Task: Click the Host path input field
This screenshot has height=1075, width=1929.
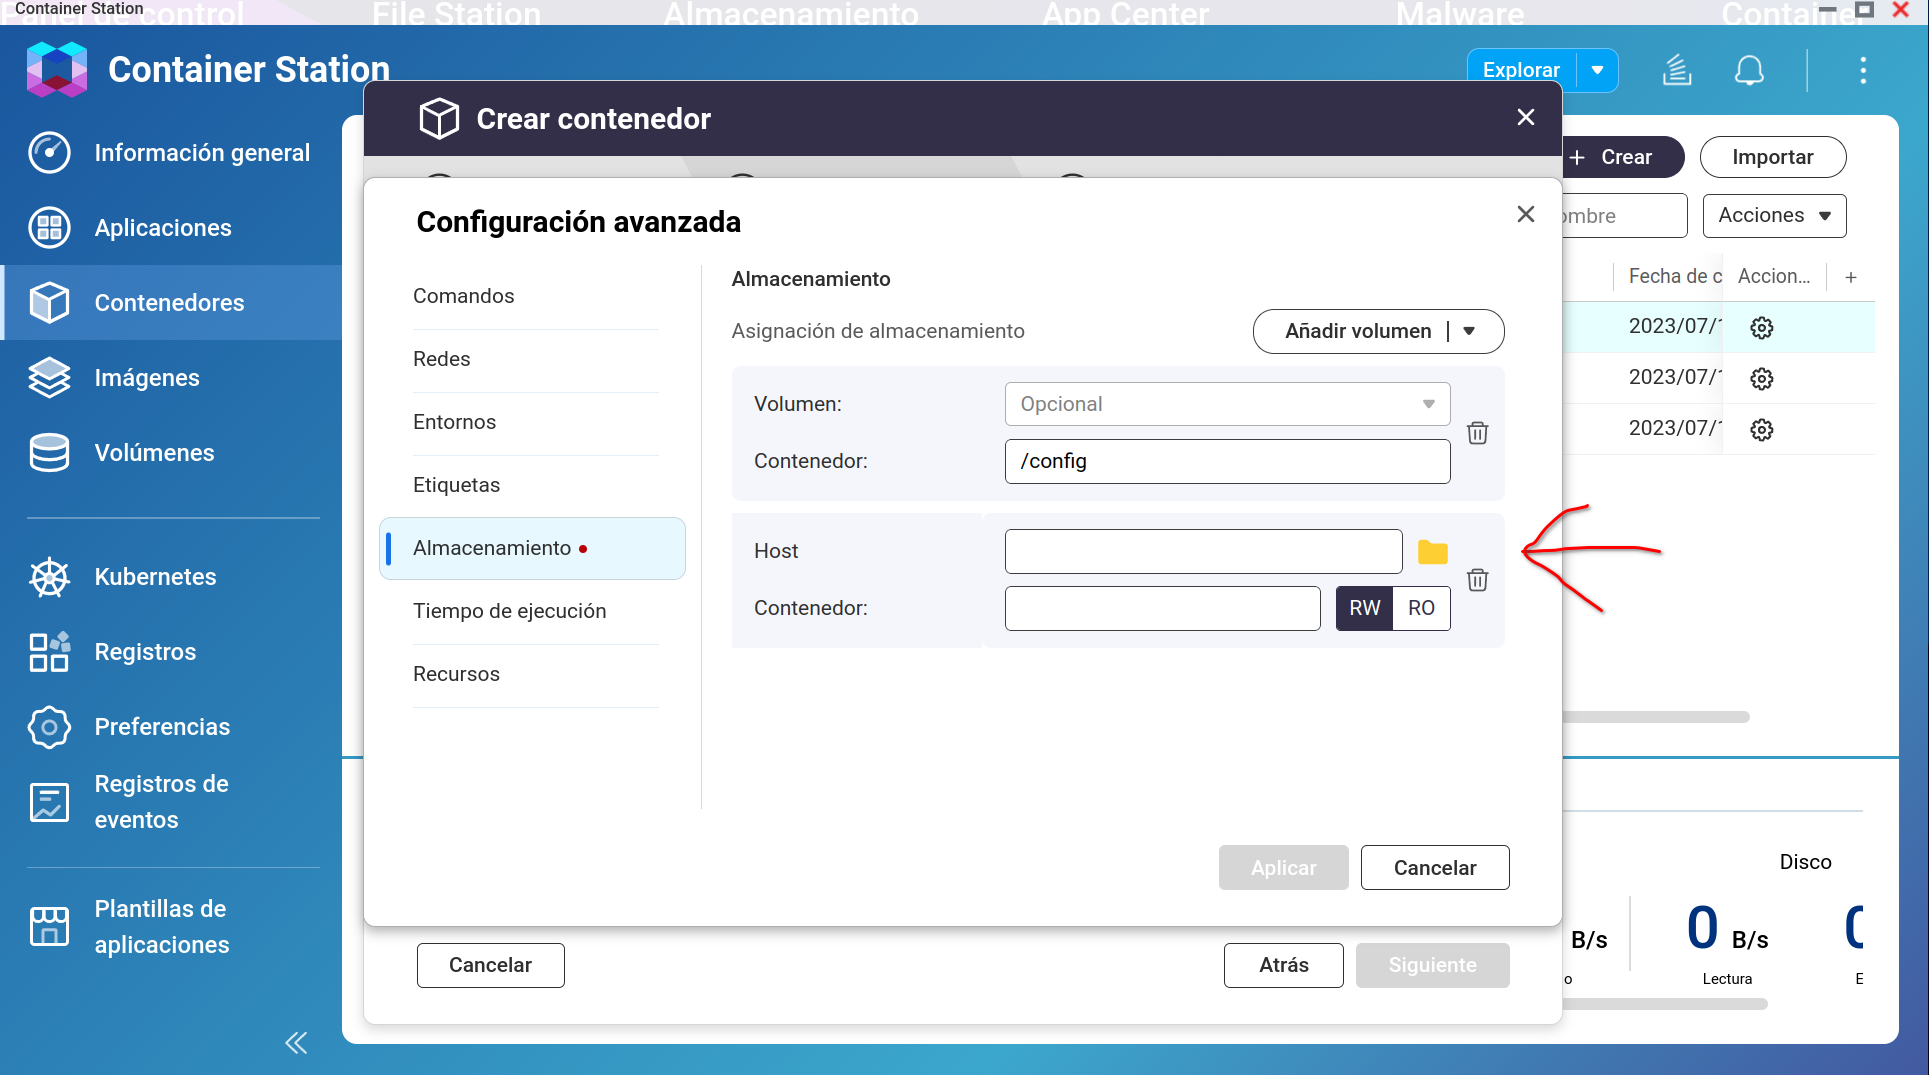Action: click(1203, 552)
